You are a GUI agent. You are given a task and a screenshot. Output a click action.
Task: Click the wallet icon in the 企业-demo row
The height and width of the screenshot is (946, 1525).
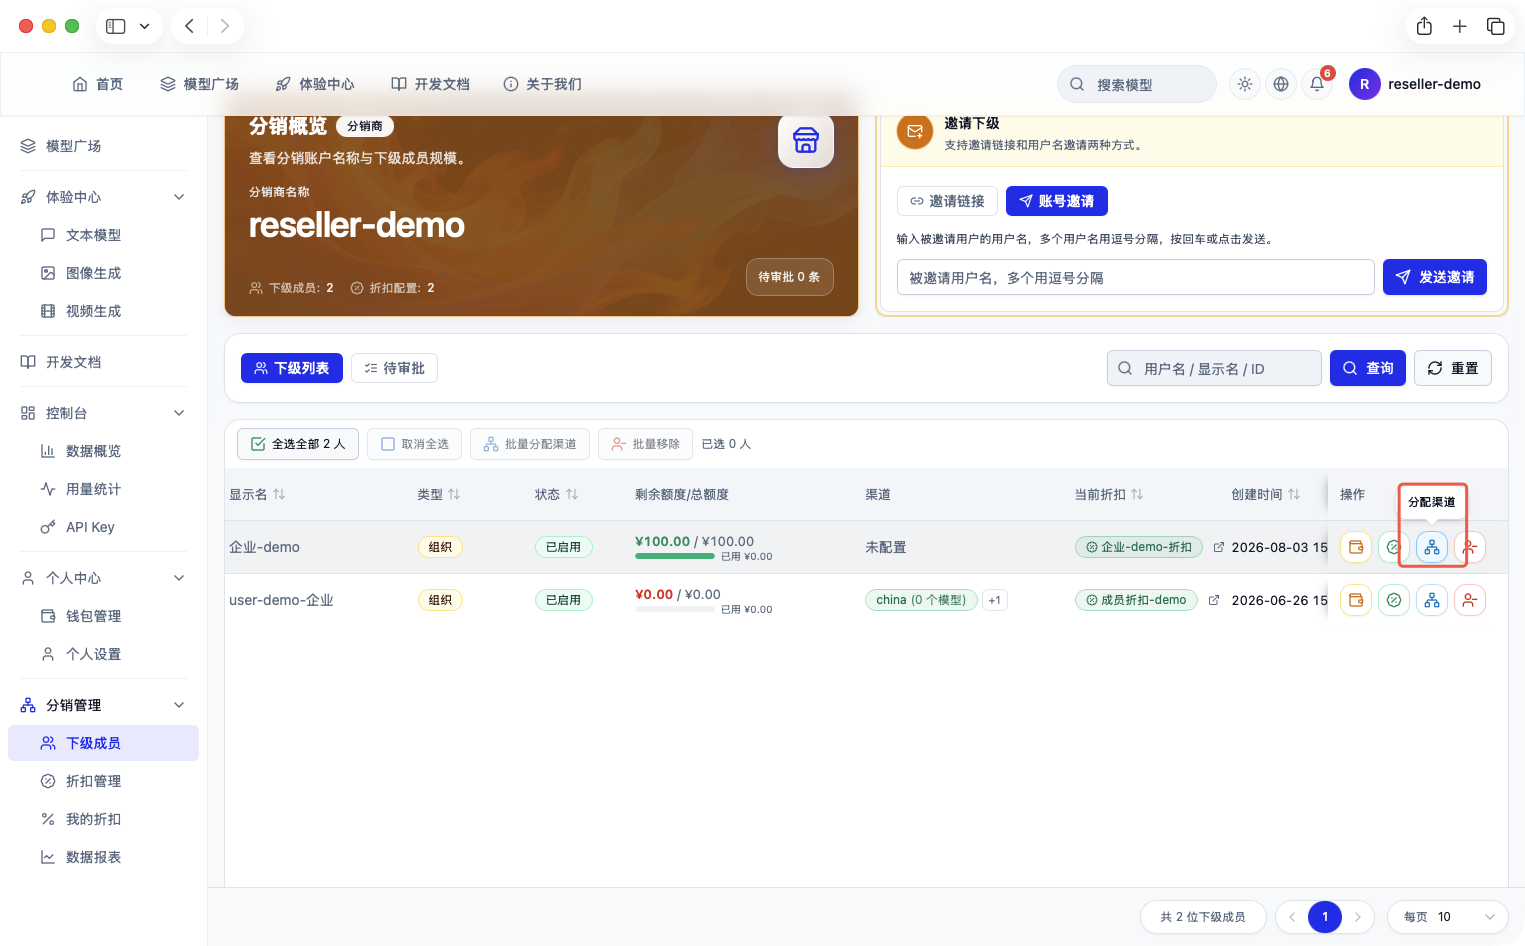point(1355,547)
